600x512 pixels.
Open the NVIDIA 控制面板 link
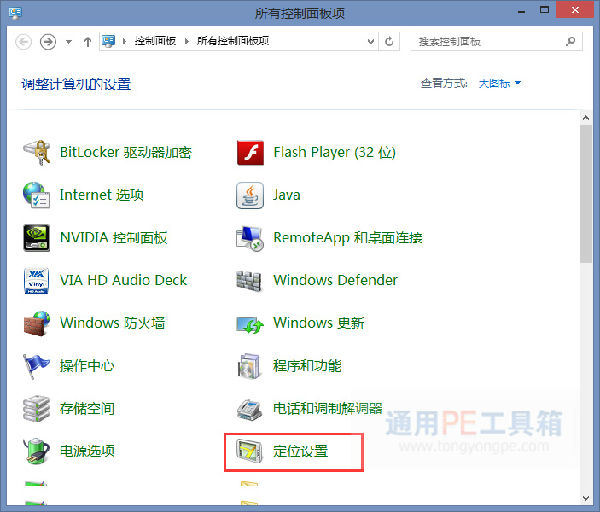pos(113,238)
